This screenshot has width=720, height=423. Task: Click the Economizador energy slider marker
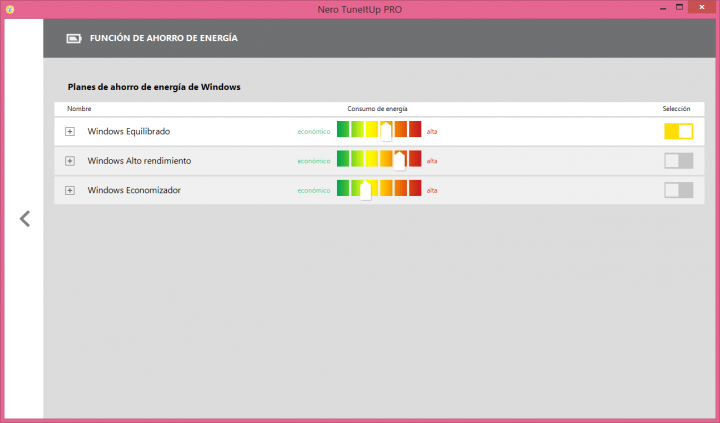pyautogui.click(x=366, y=191)
